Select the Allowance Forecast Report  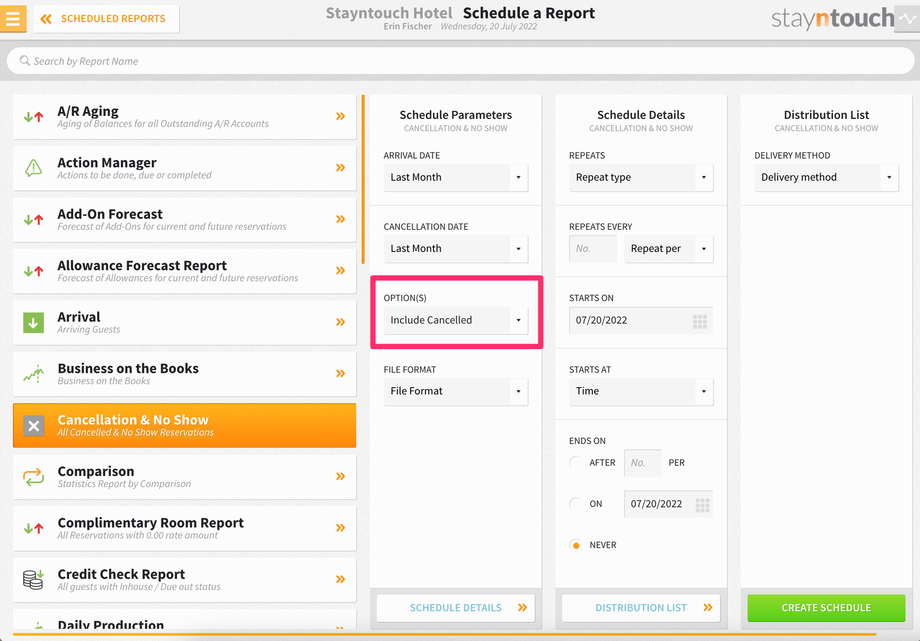click(184, 271)
